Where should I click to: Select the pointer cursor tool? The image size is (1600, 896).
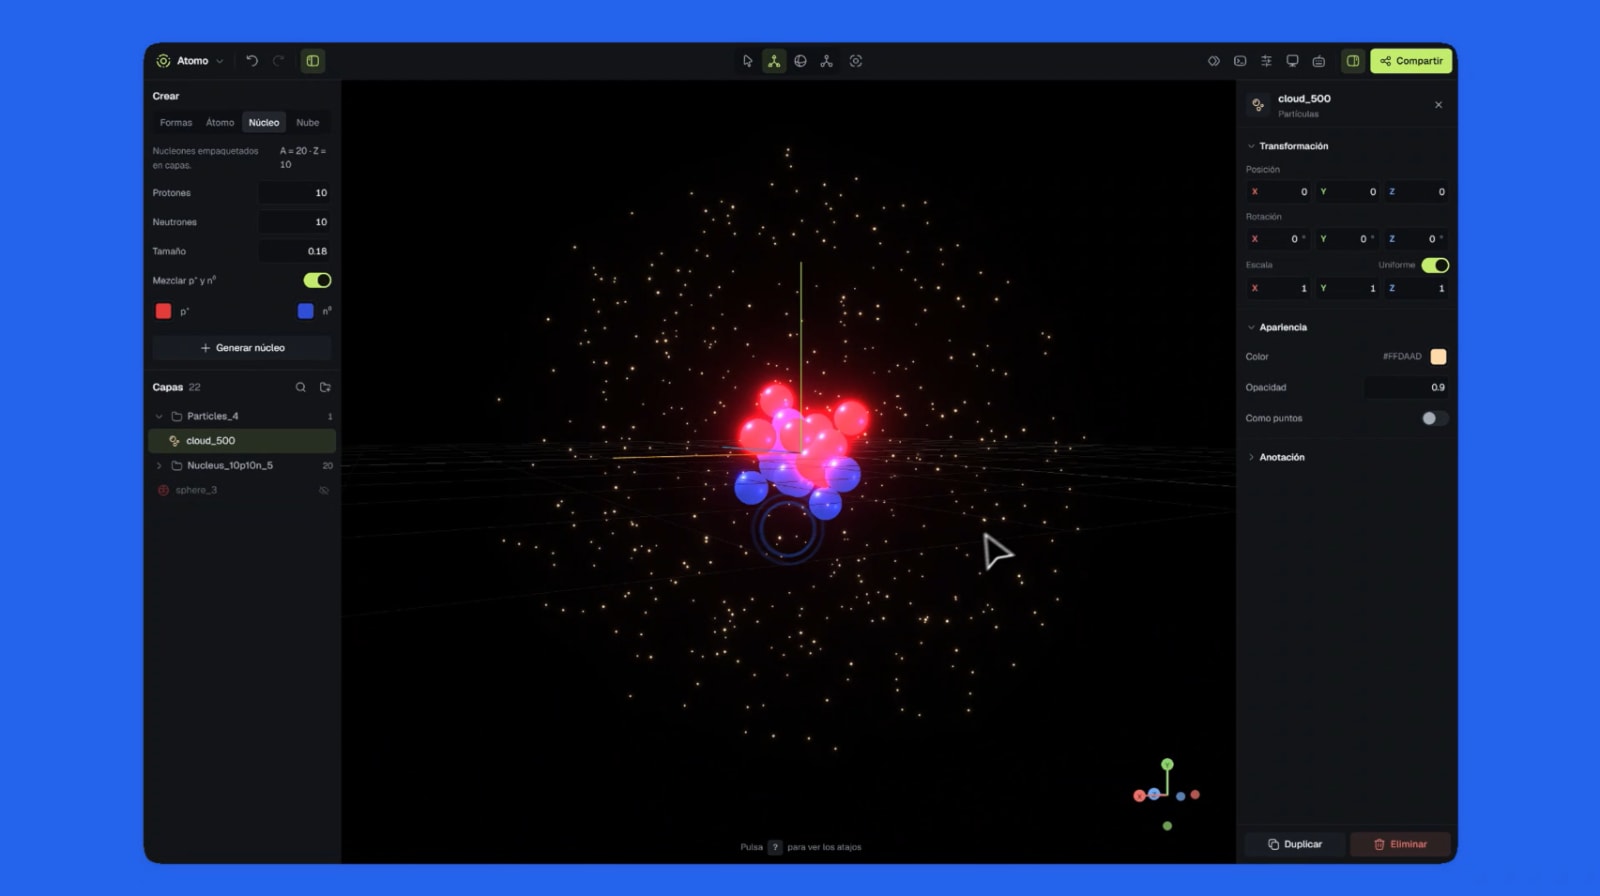tap(747, 61)
